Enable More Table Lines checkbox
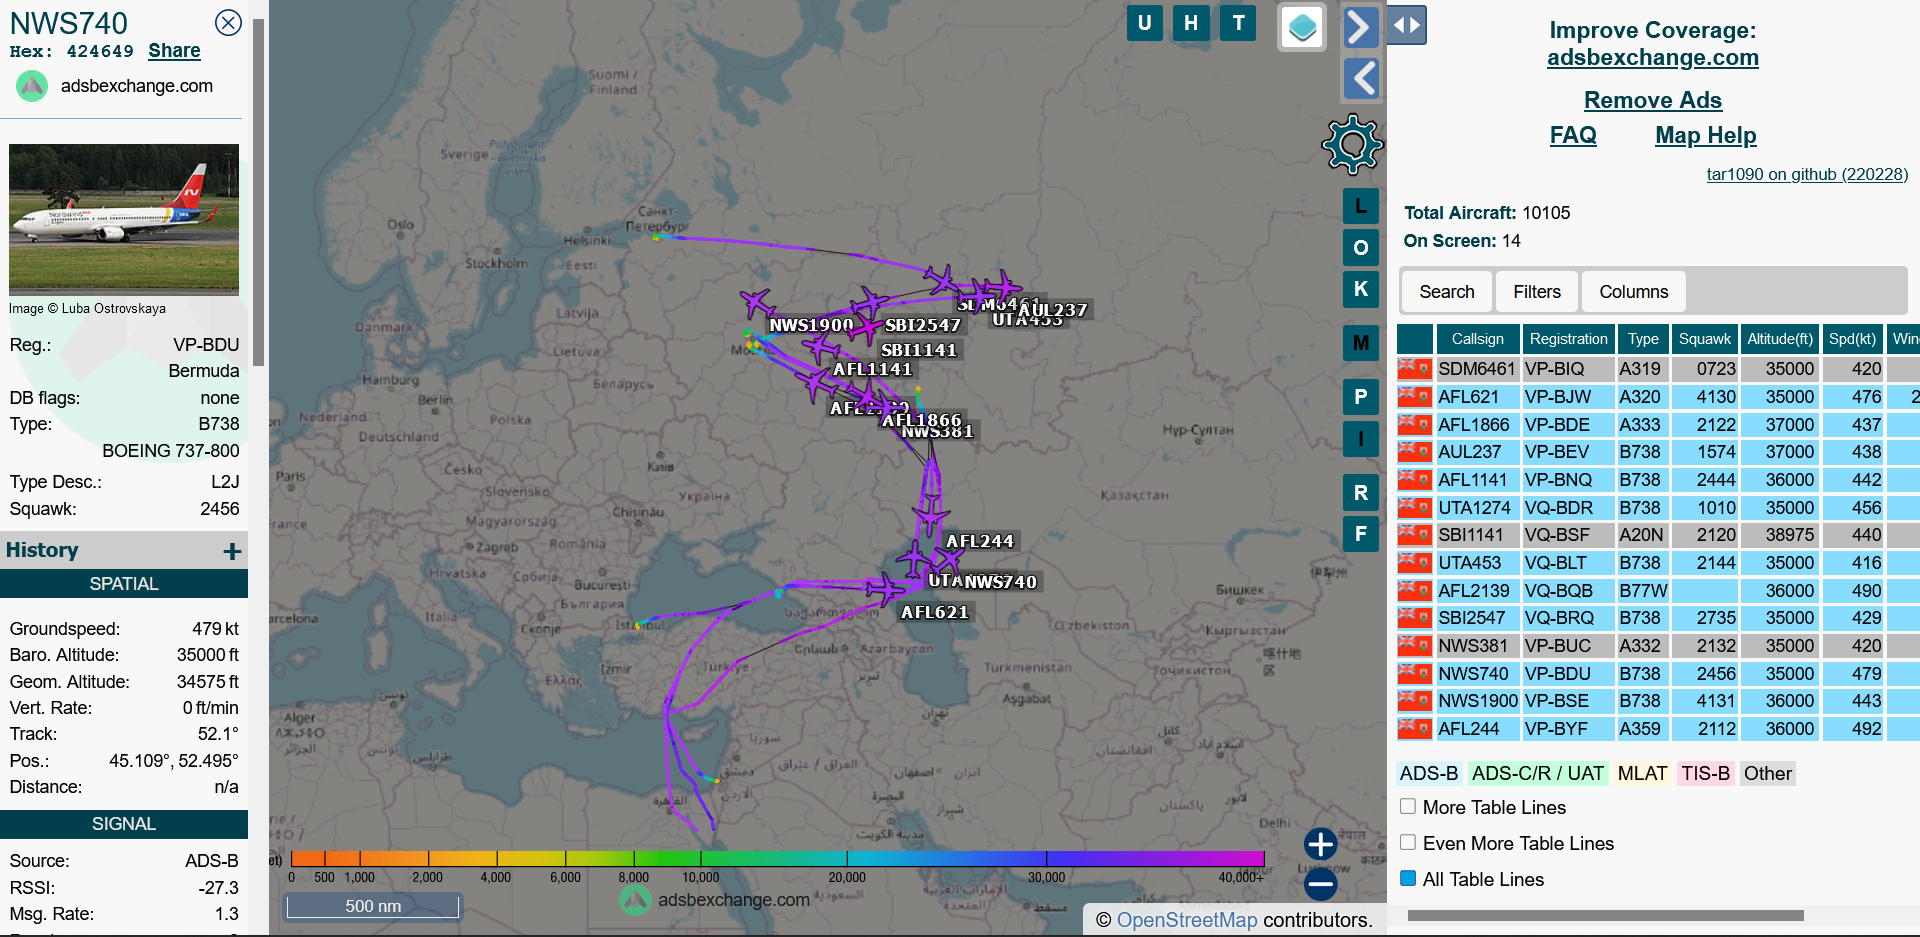The height and width of the screenshot is (937, 1920). point(1408,806)
